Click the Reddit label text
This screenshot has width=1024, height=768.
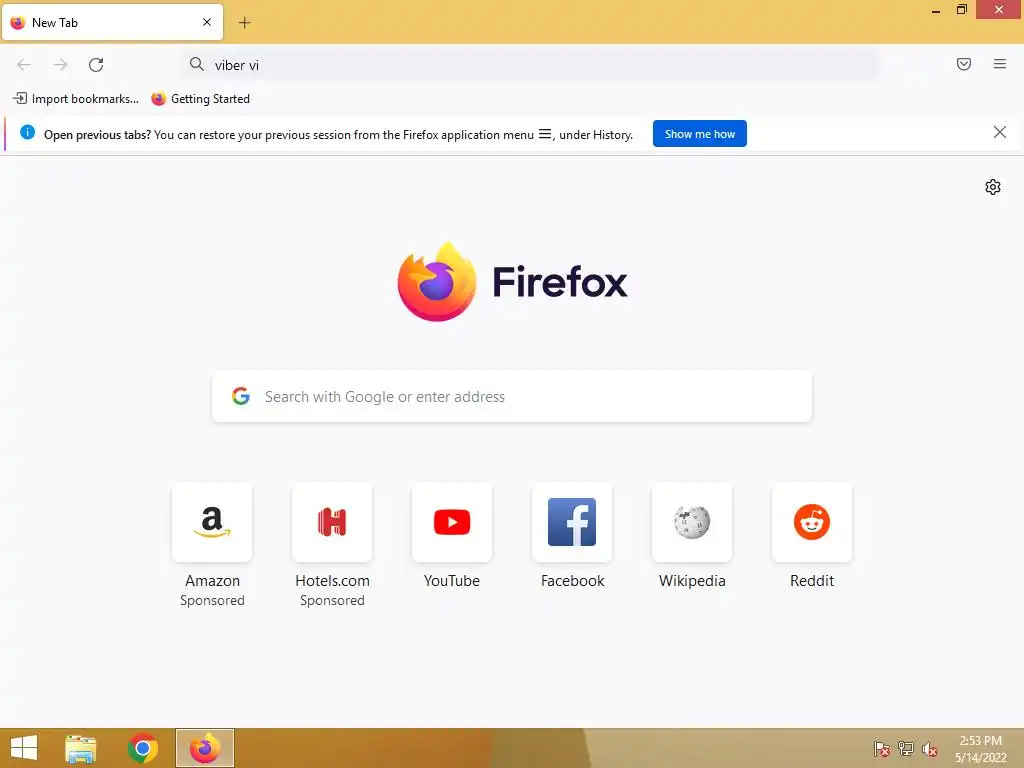[812, 581]
